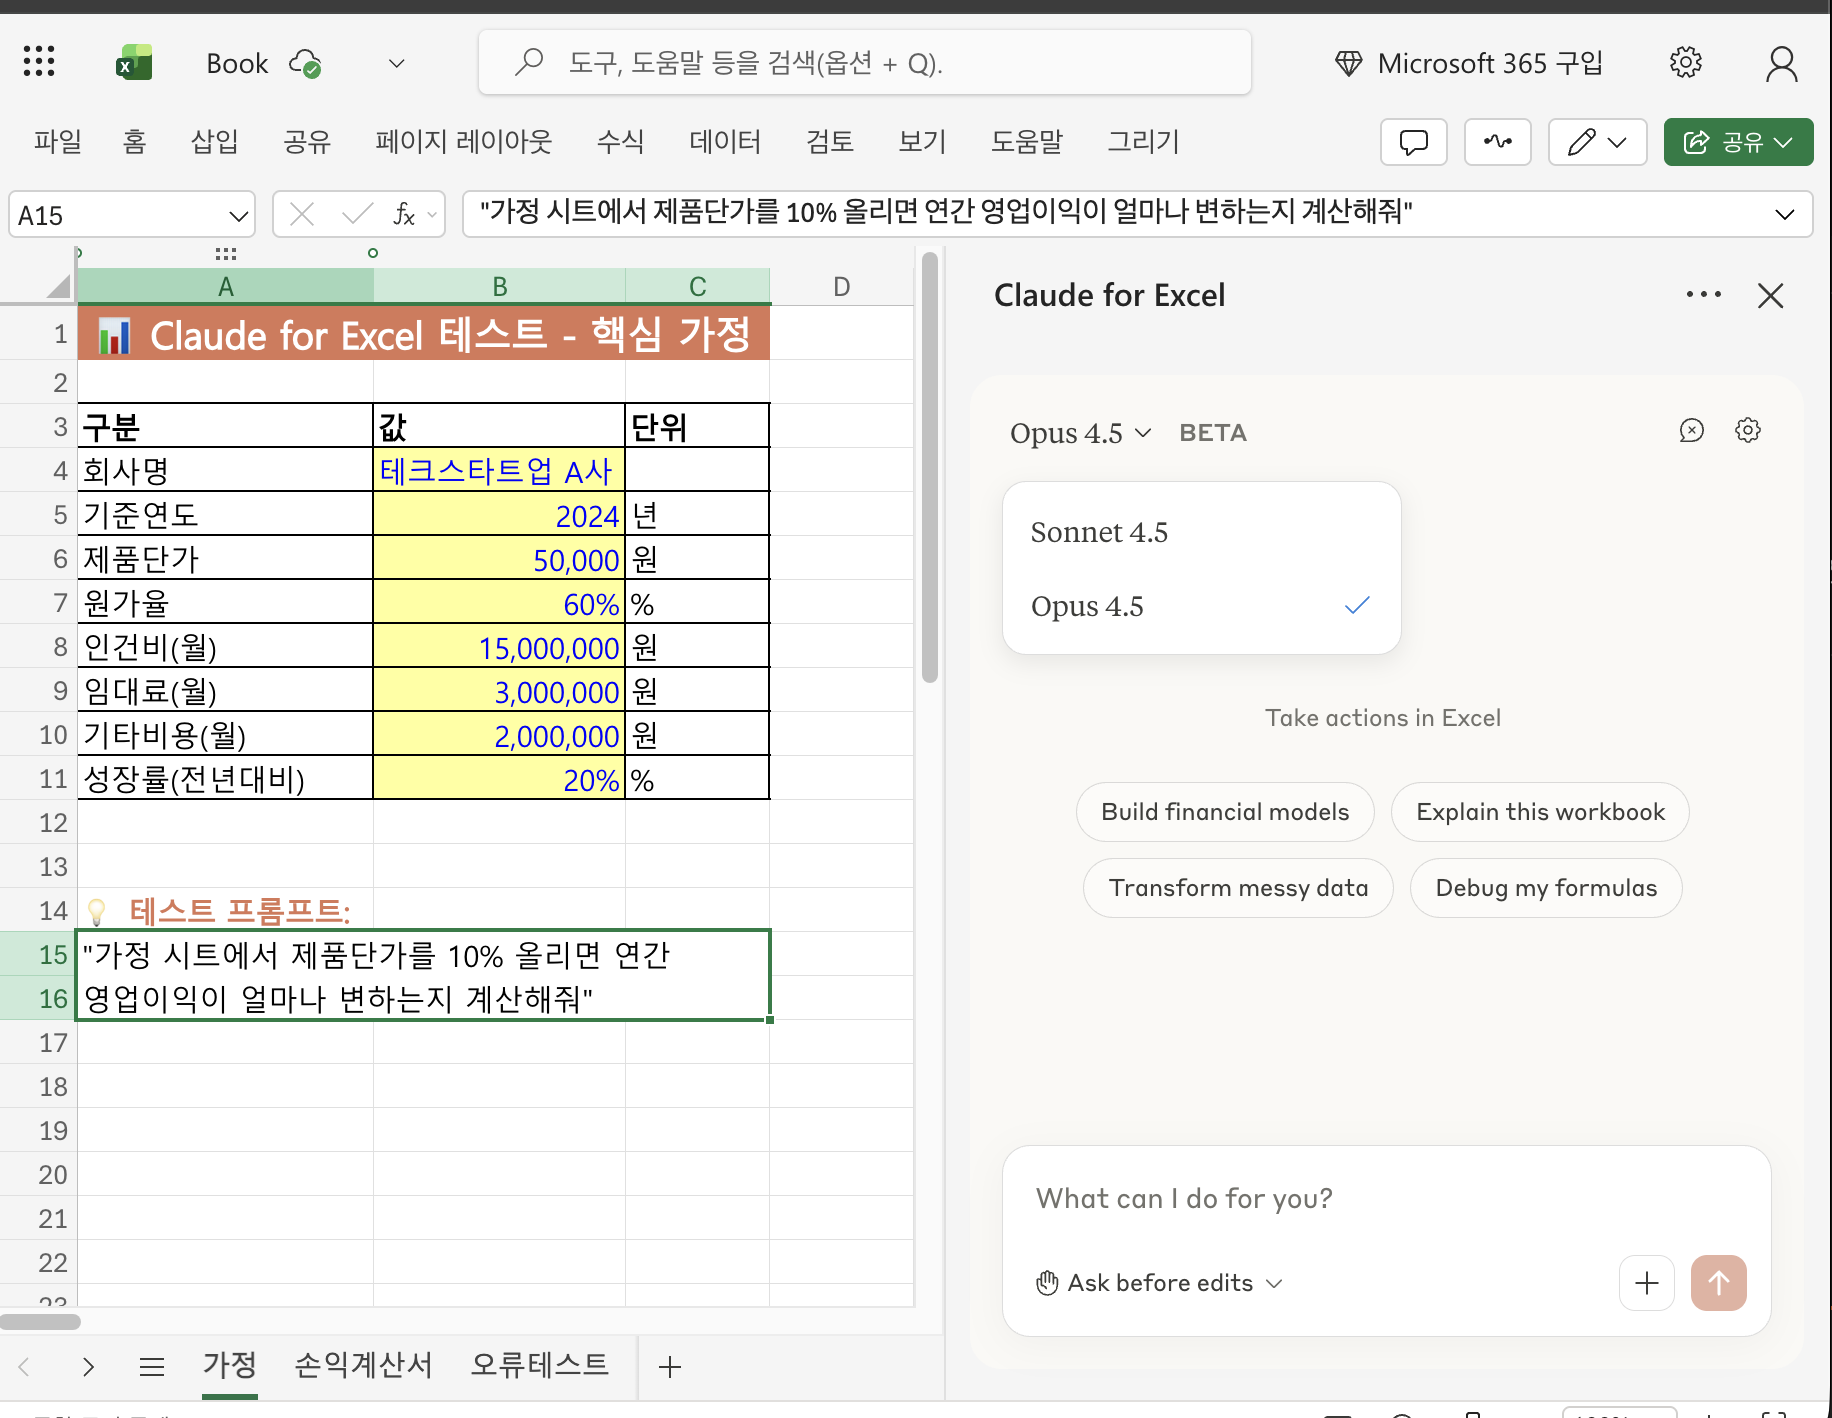Expand the formula bar with the chevron
Viewport: 1832px width, 1418px height.
(1784, 214)
